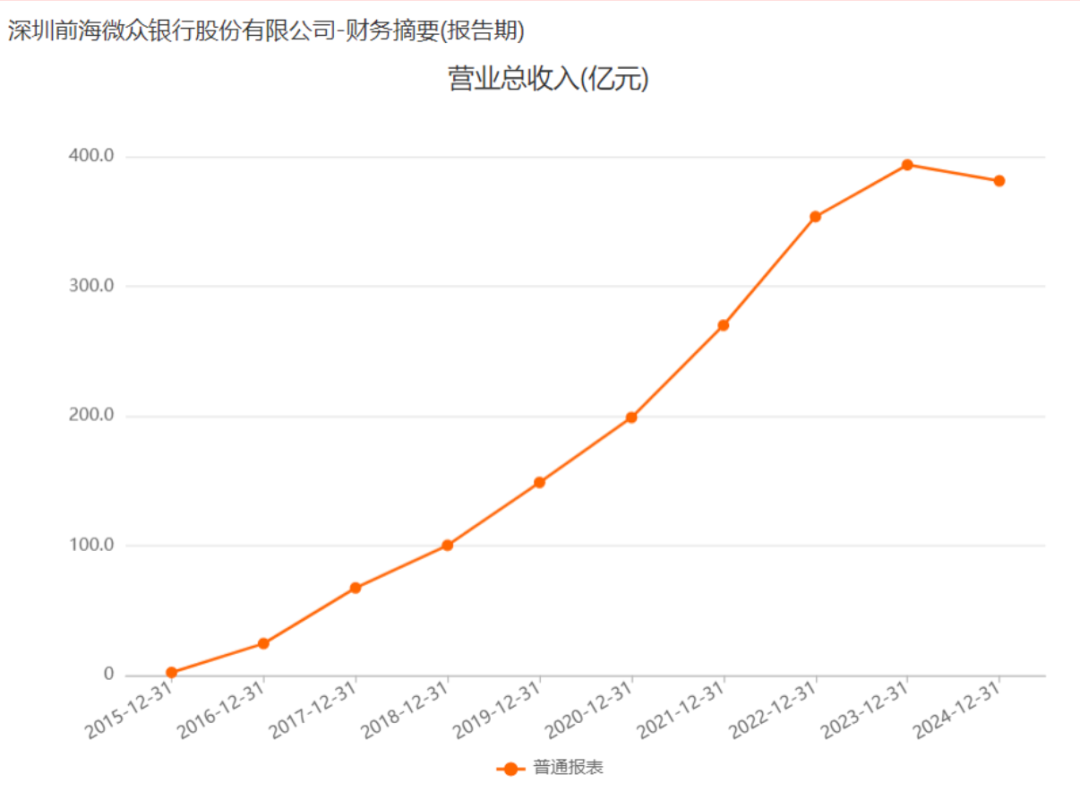Select the 2018-12-31 data point near 100
This screenshot has height=792, width=1080.
click(x=447, y=545)
